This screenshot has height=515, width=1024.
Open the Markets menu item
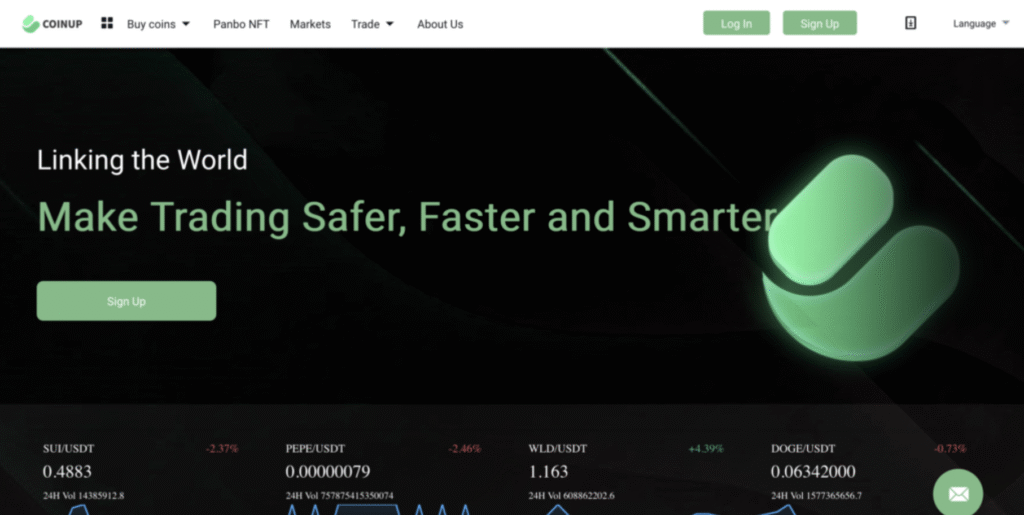(x=310, y=24)
